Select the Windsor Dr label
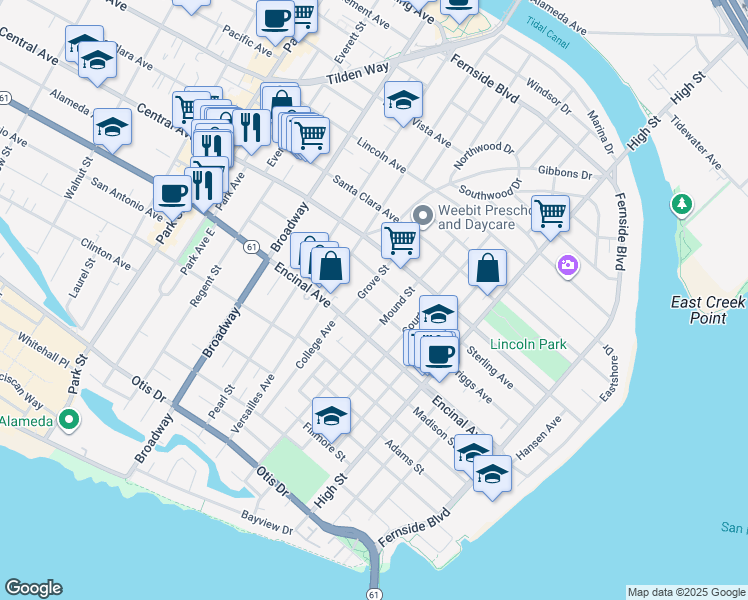This screenshot has height=600, width=748. 549,96
